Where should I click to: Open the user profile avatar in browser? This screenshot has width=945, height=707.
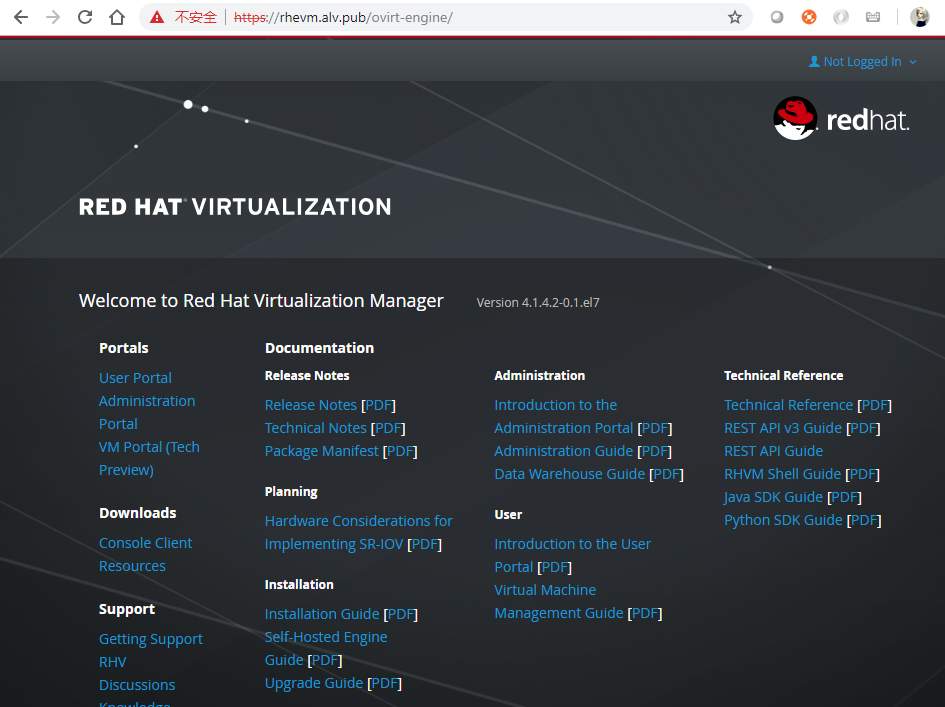920,17
